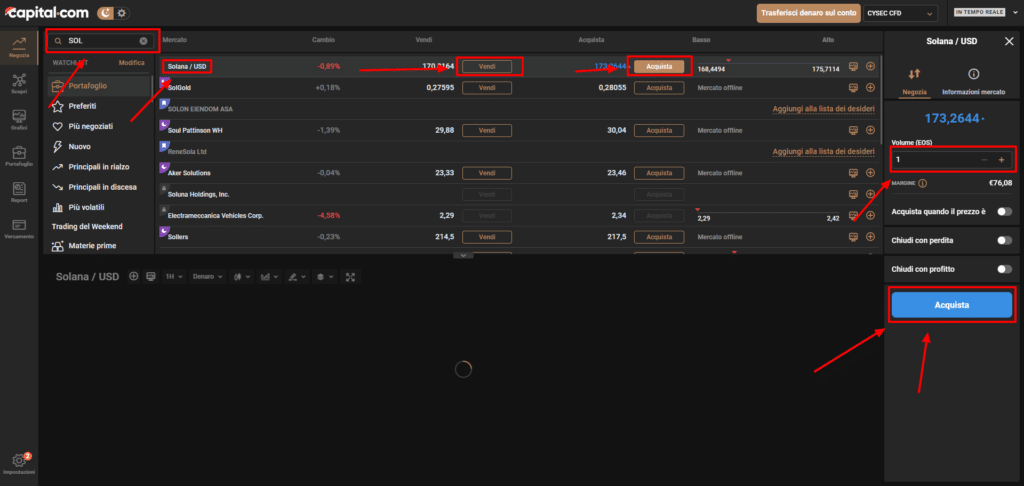Open detached chart window from chart toolbar
This screenshot has width=1024, height=486.
pyautogui.click(x=151, y=276)
